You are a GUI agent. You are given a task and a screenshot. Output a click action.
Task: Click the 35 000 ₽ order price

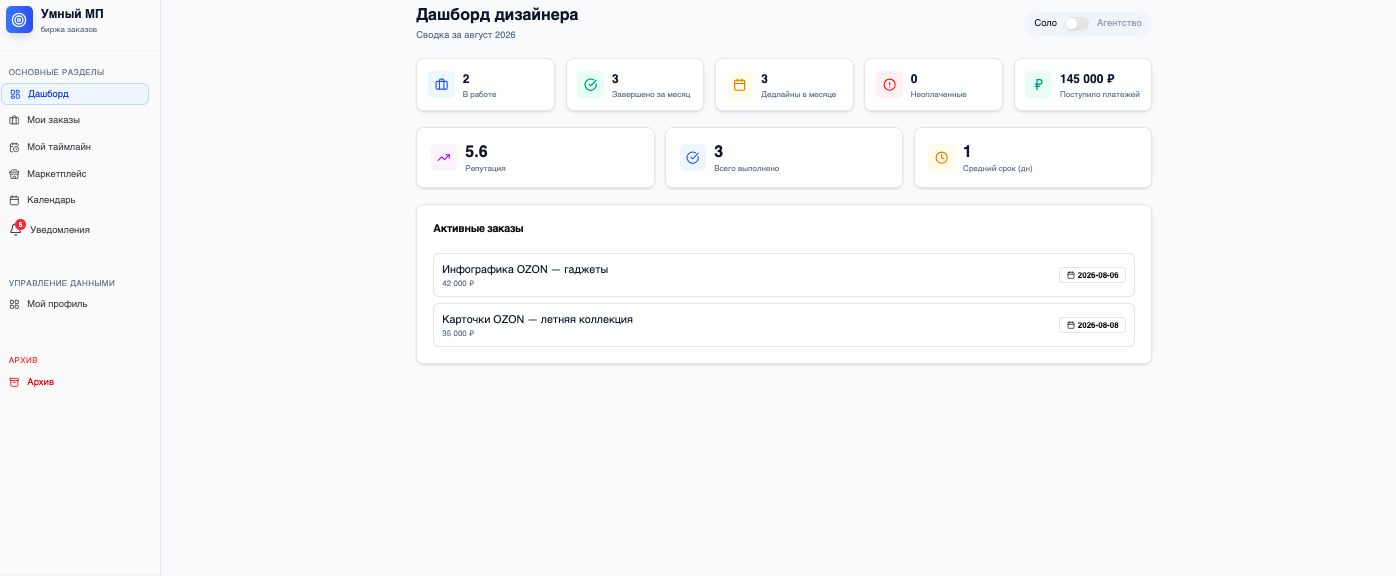(x=458, y=334)
